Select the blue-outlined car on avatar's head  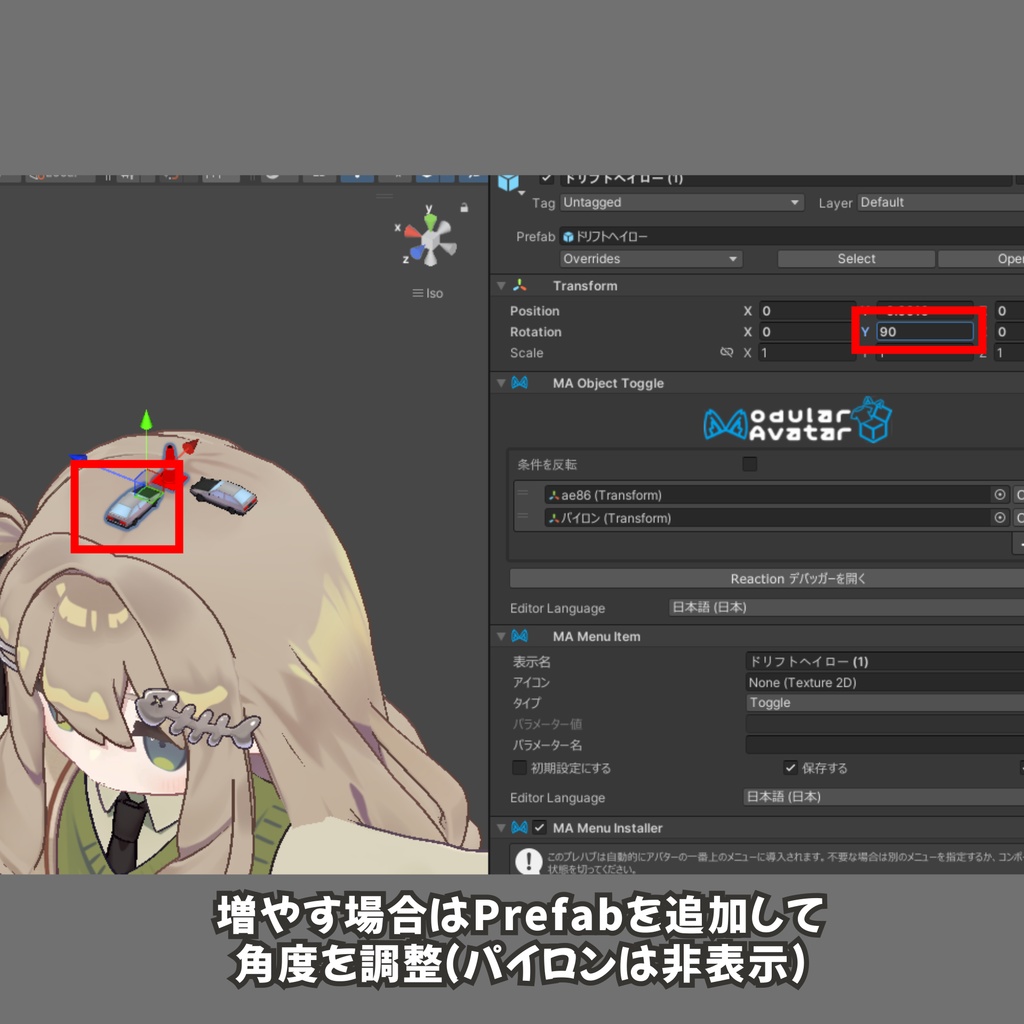coord(133,505)
